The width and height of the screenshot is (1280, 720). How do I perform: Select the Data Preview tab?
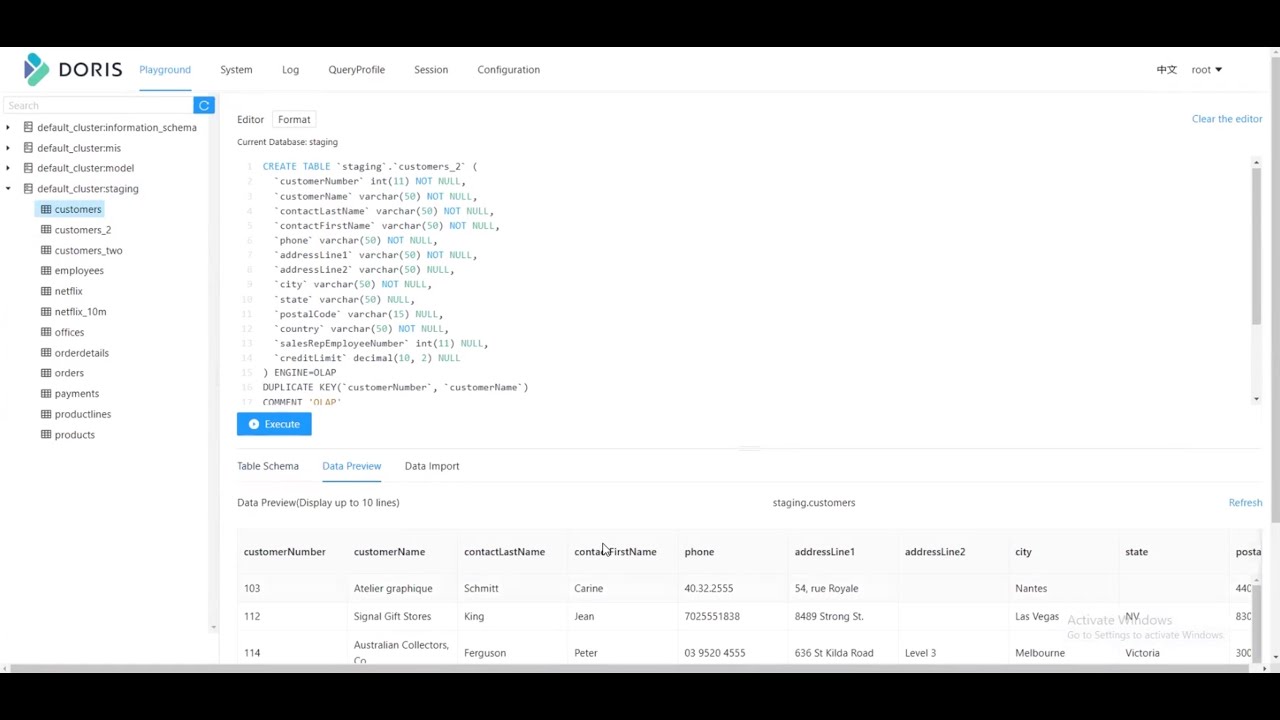pos(351,466)
